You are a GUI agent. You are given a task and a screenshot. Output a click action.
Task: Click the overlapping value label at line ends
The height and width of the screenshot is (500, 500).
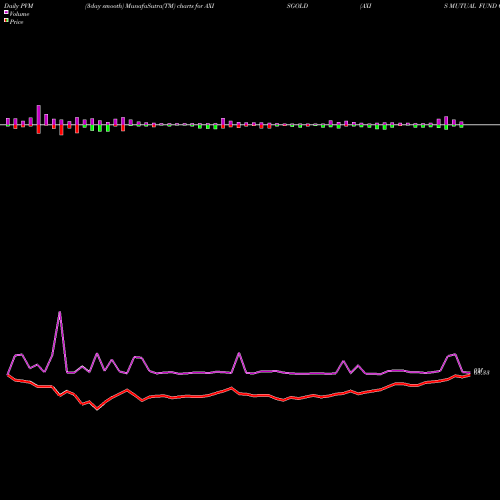pyautogui.click(x=481, y=372)
